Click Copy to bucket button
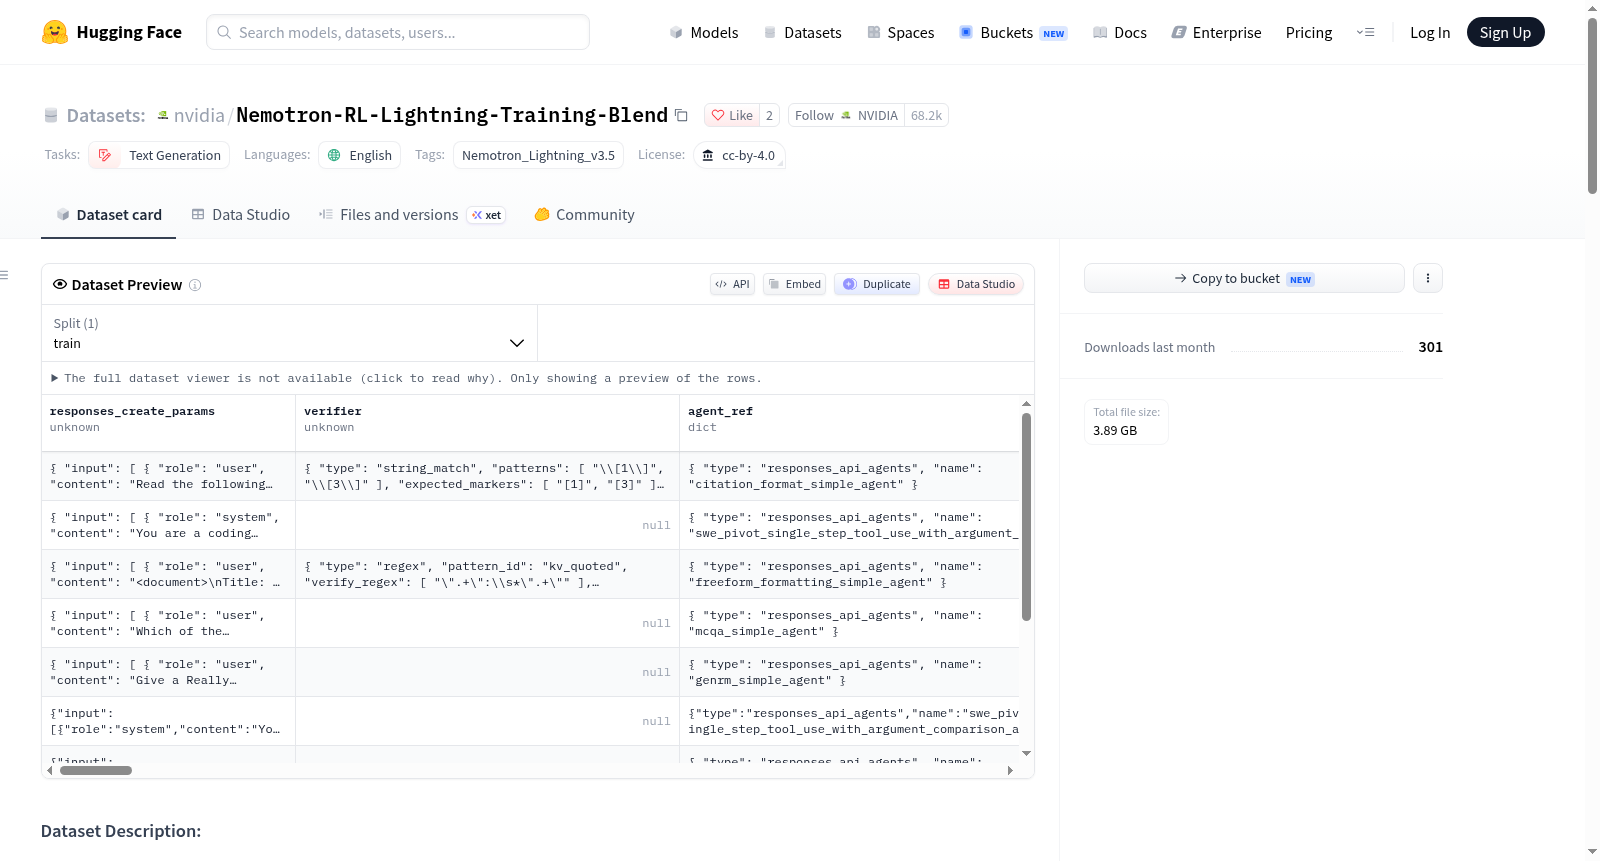This screenshot has height=861, width=1600. tap(1244, 278)
